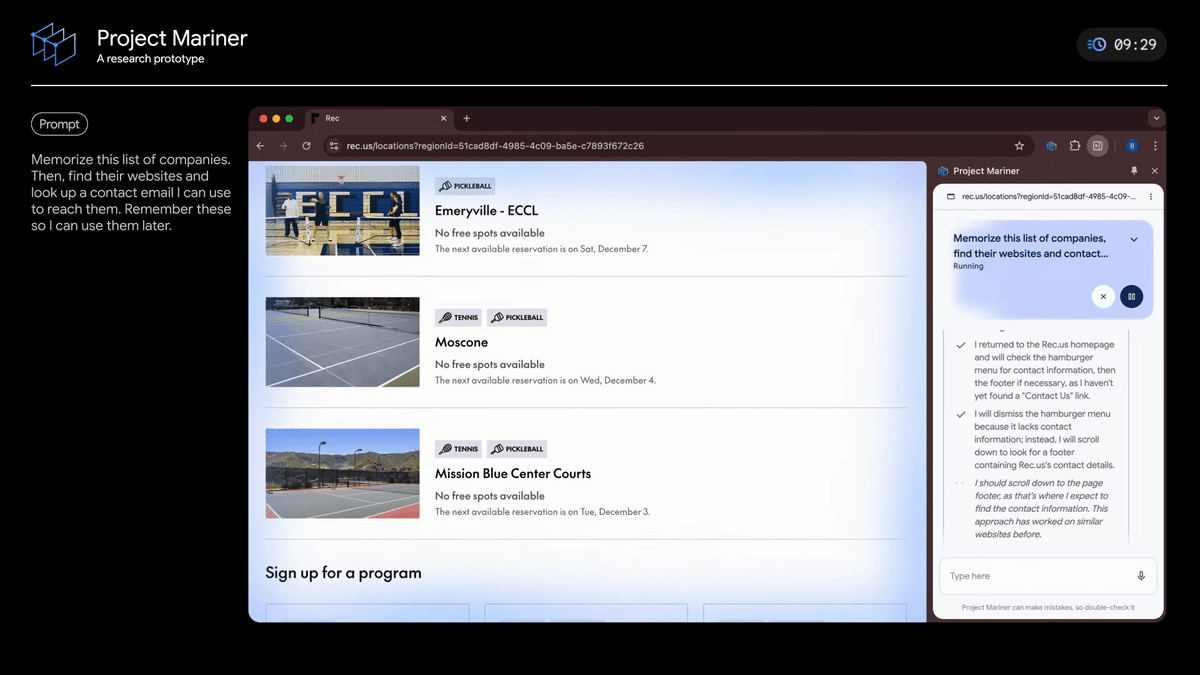Screen dimensions: 1200x675
Task: Click the Moscone tennis court thumbnail
Action: click(x=342, y=342)
